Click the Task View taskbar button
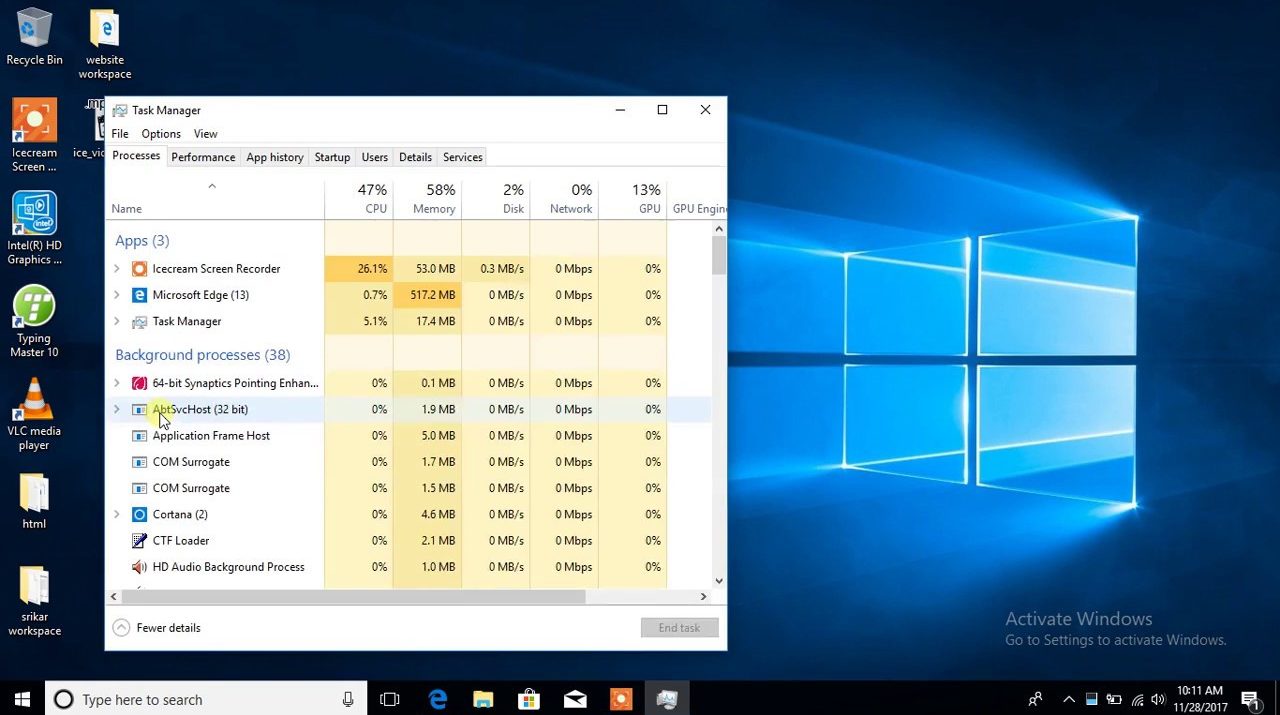 point(390,700)
